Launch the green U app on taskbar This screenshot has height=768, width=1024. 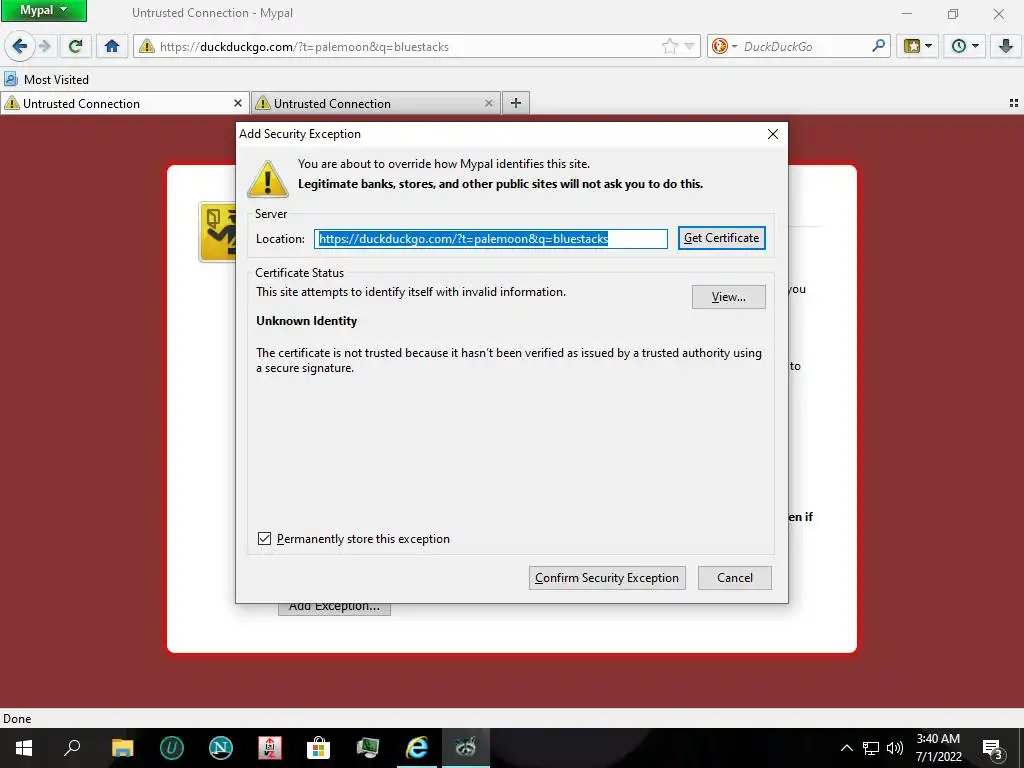click(172, 748)
